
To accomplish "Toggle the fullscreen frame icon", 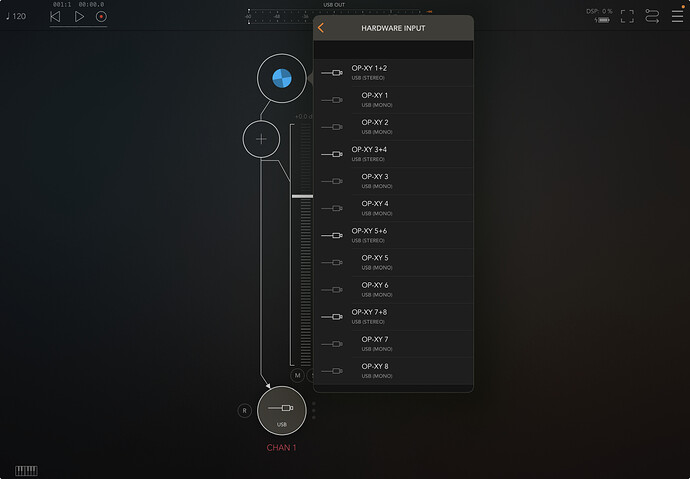I will (x=627, y=16).
